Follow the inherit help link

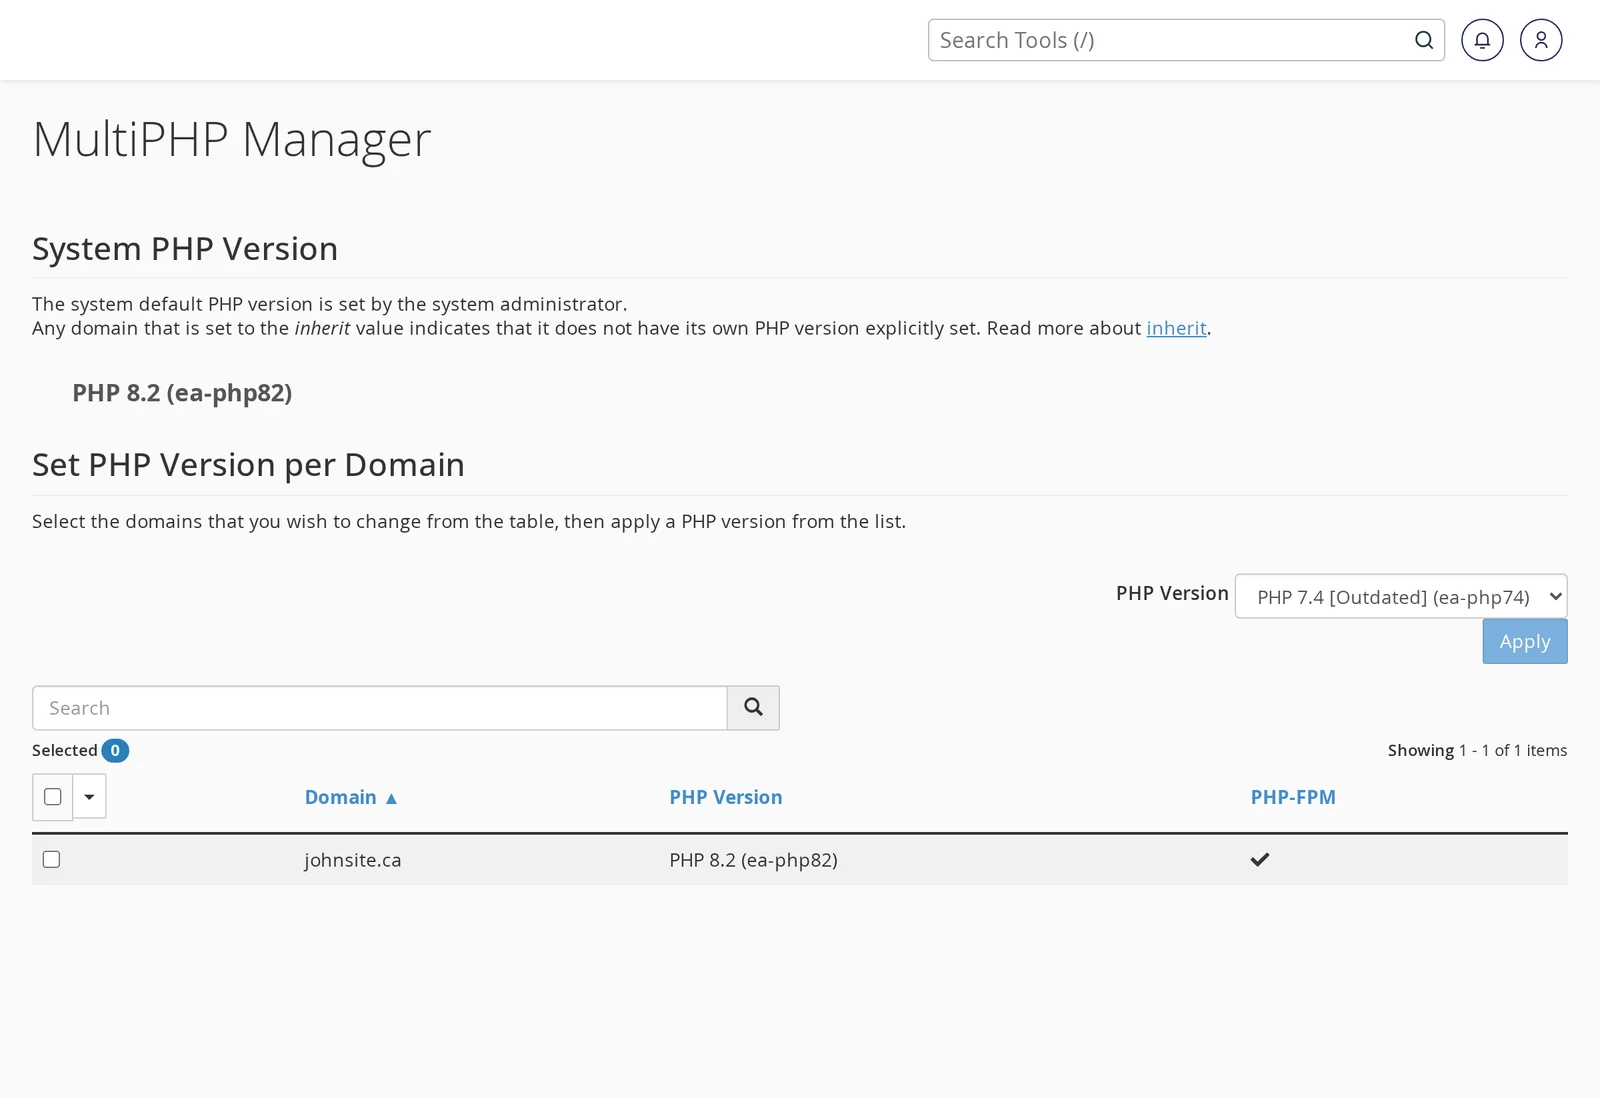coord(1176,328)
